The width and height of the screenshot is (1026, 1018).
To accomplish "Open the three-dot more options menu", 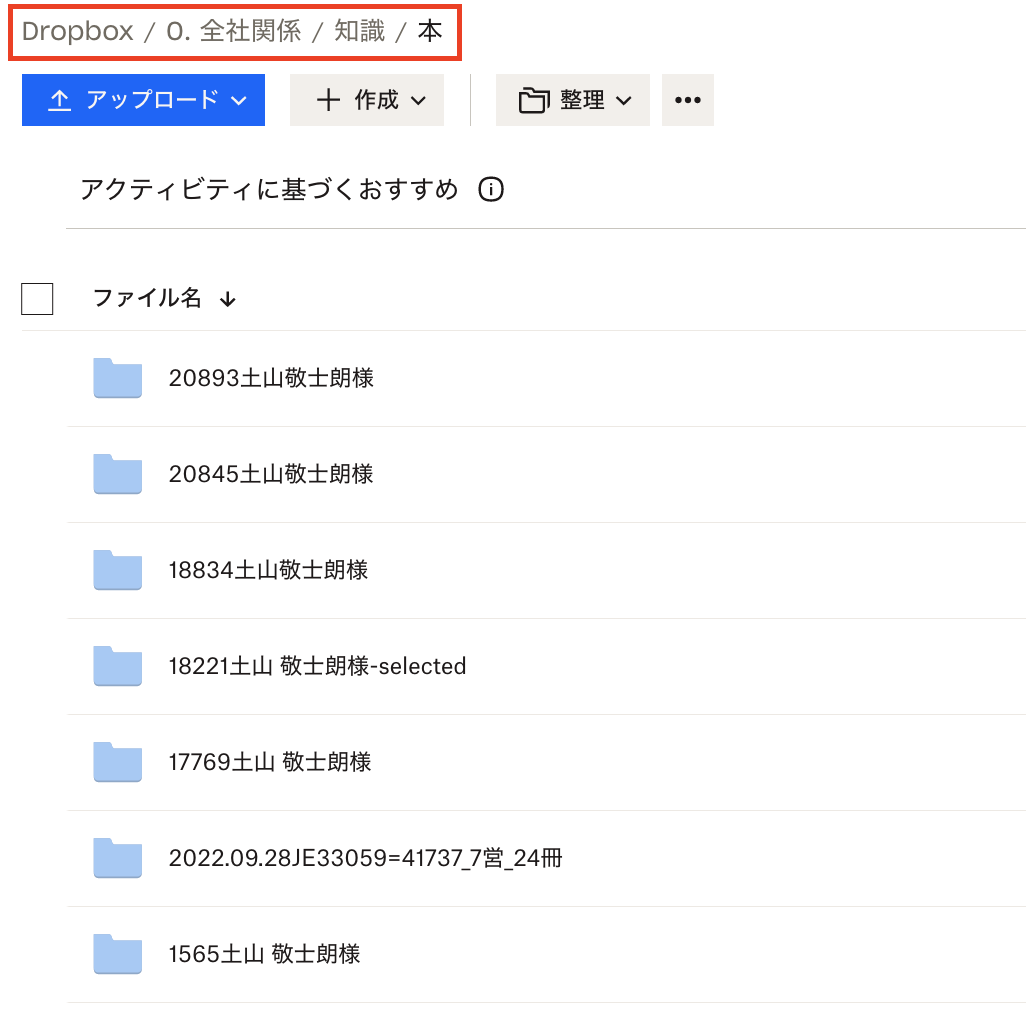I will coord(688,100).
